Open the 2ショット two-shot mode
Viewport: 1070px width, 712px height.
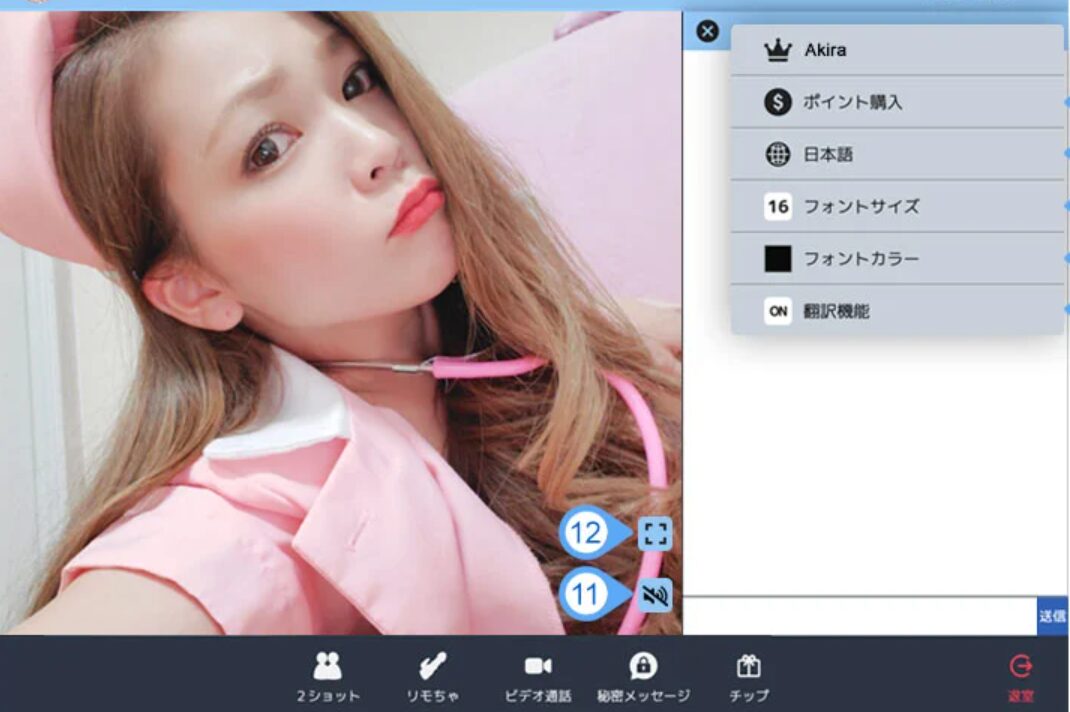328,676
